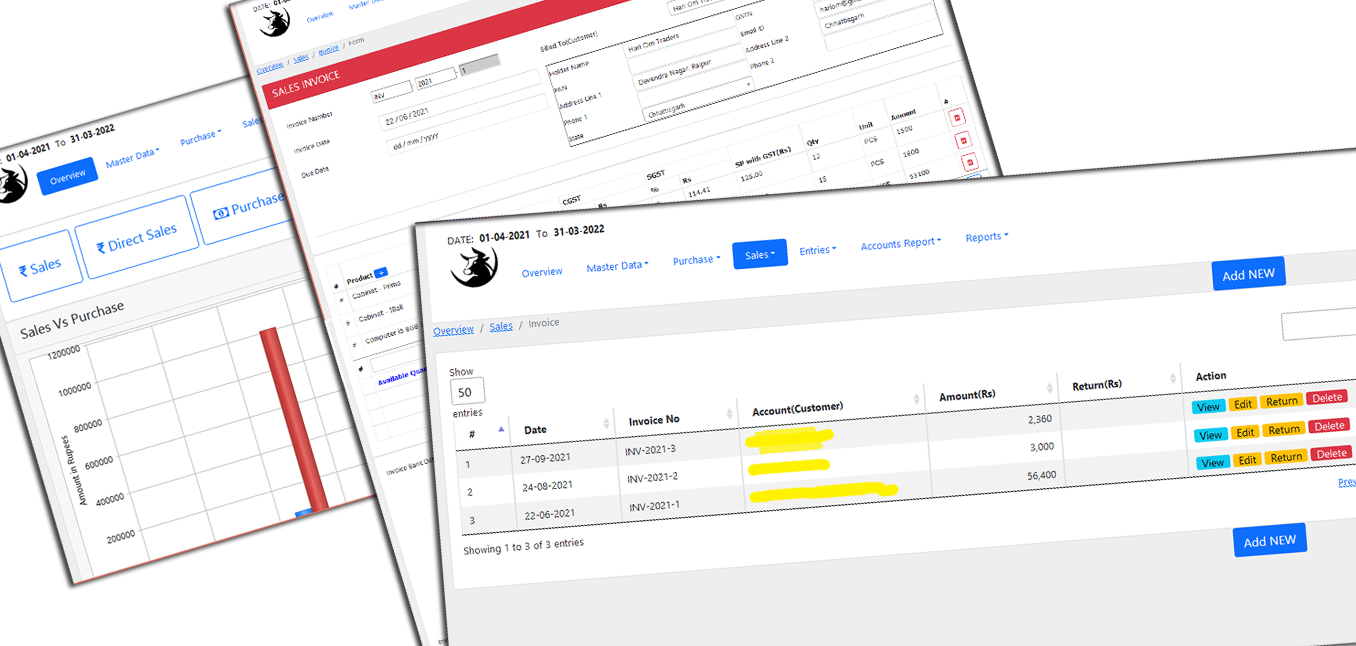The image size is (1356, 646).
Task: Click the Sales breadcrumb link above the invoice table
Action: (x=501, y=326)
